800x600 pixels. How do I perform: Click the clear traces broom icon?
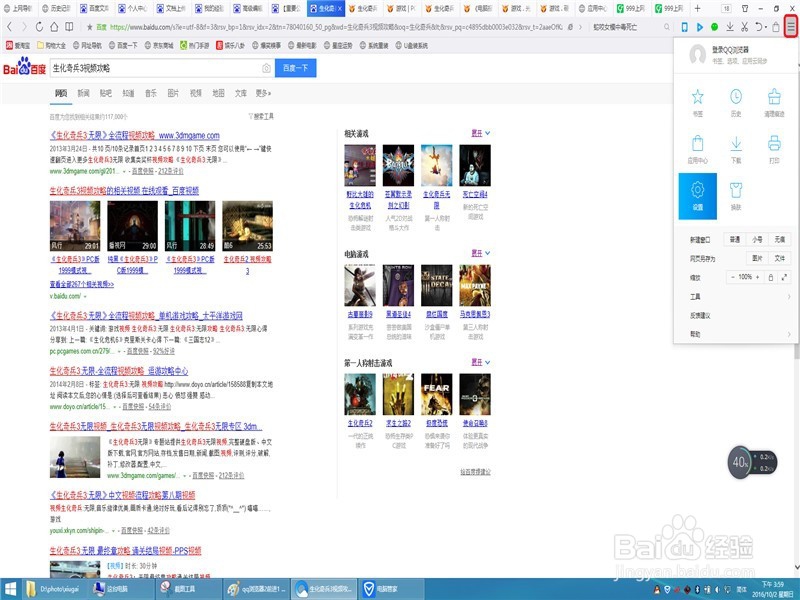click(774, 97)
